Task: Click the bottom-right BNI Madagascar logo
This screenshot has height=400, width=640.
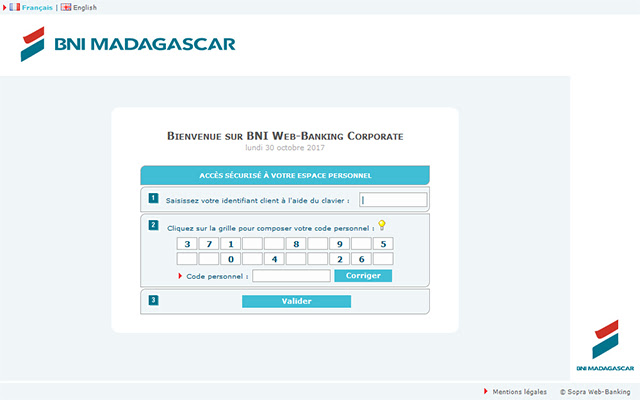Action: (605, 346)
